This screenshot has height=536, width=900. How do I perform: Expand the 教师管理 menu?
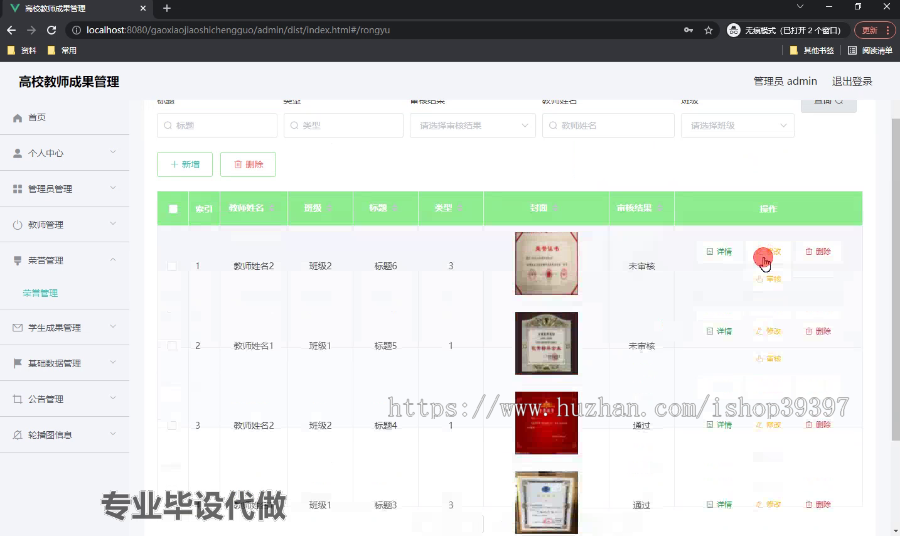pos(64,224)
